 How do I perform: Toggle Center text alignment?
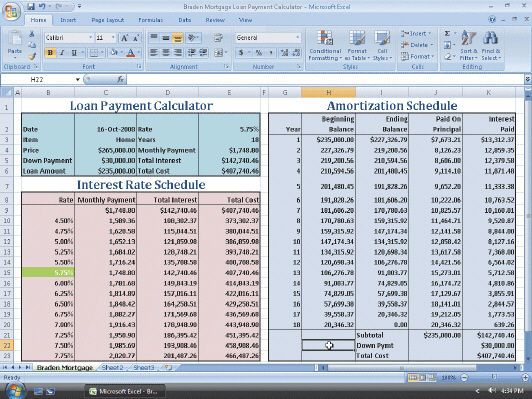point(166,53)
